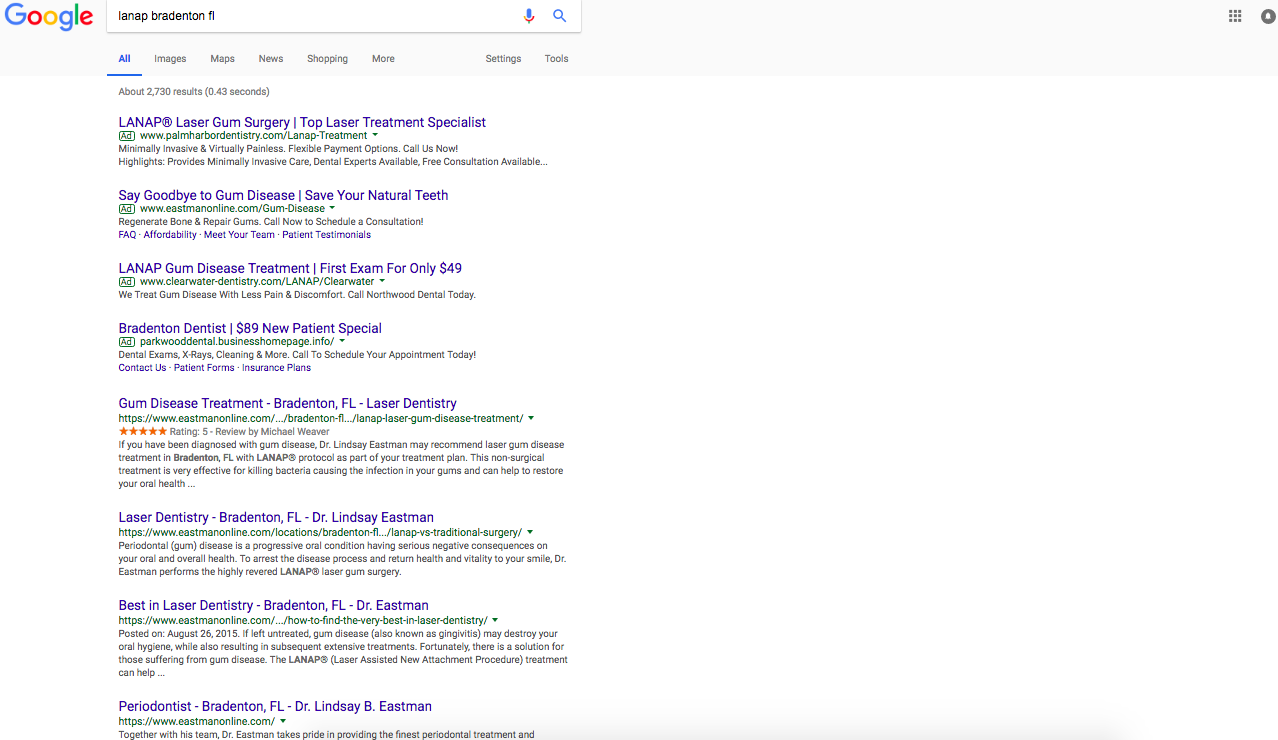Click the www.palmharbordentistry.com/Lanap-Treatment URL text
This screenshot has width=1278, height=740.
(254, 135)
